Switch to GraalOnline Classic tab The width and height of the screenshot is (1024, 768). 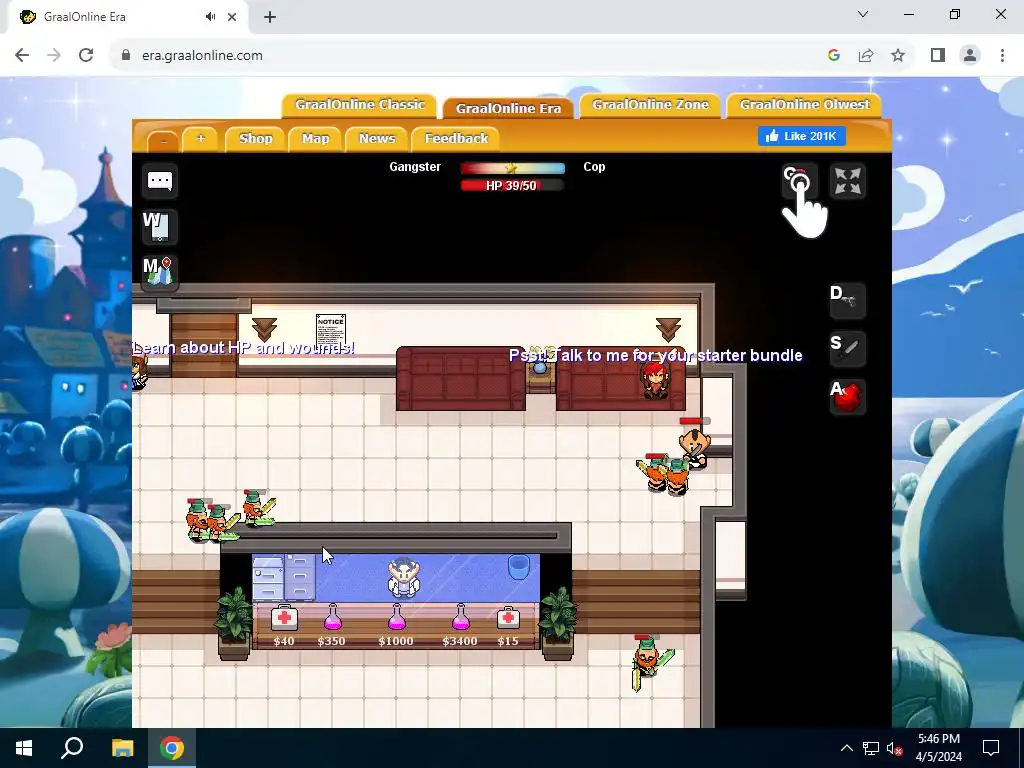click(x=360, y=105)
